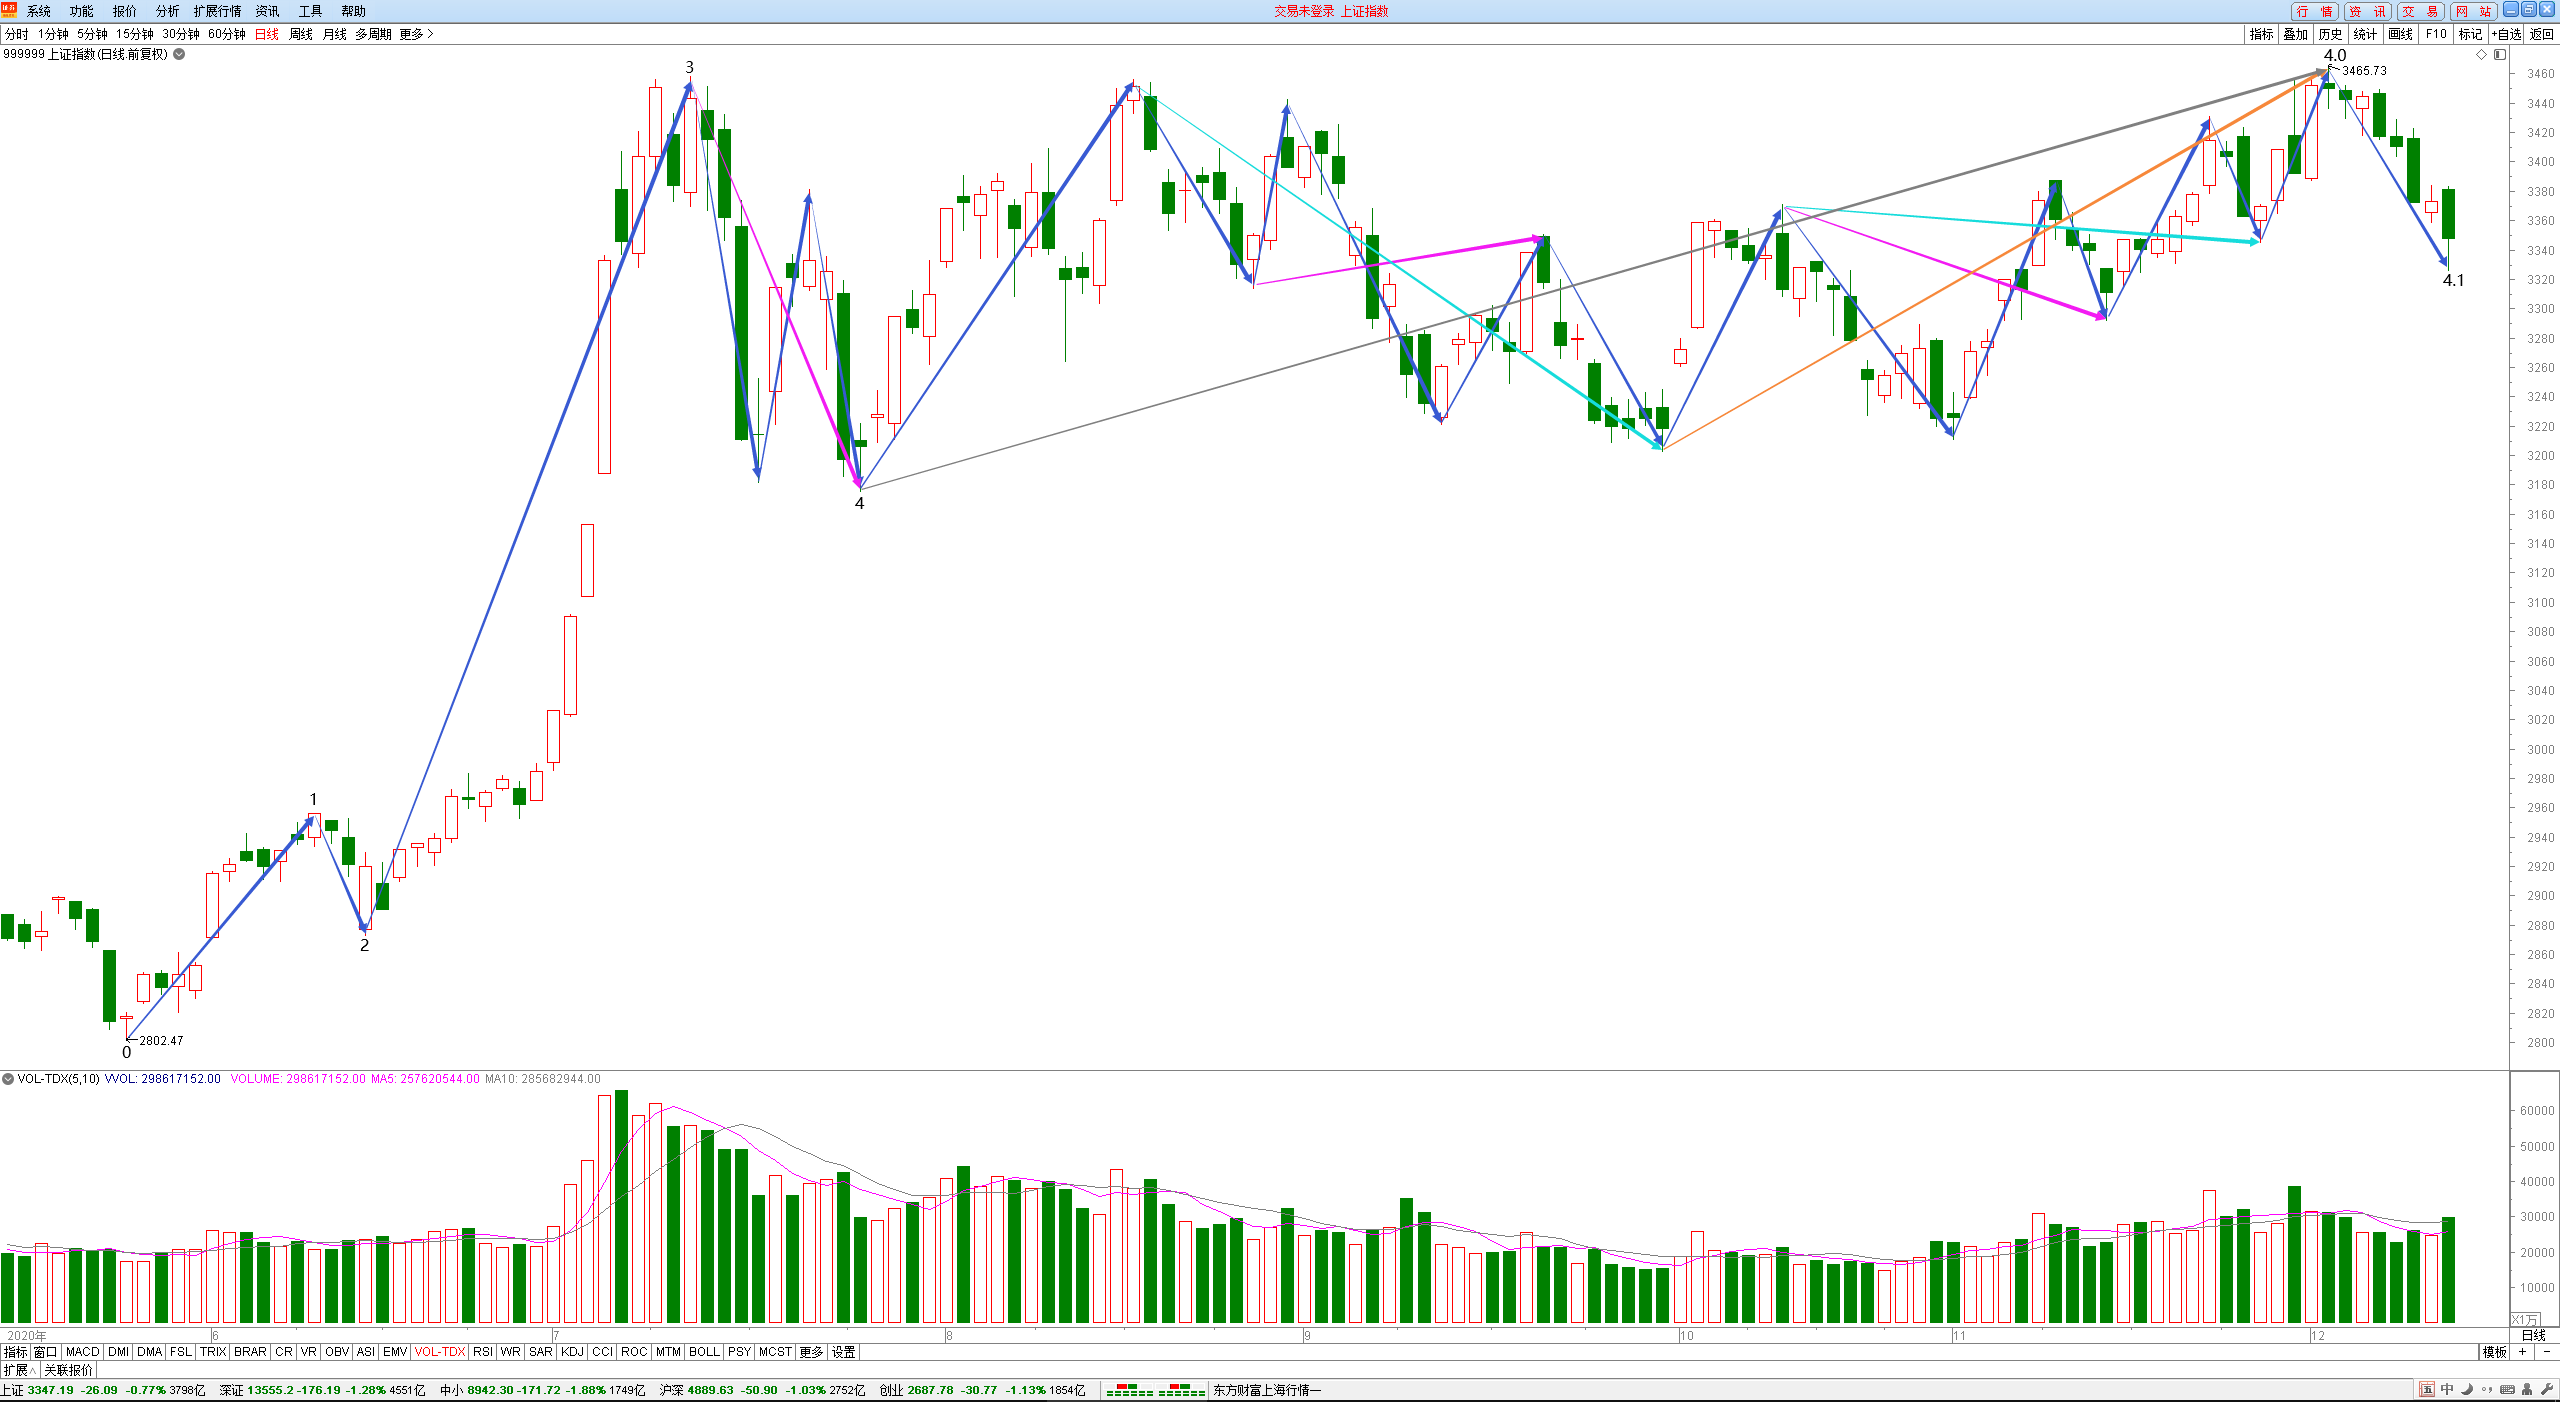Open the 功能 menu
Viewport: 2560px width, 1402px height.
(x=81, y=11)
